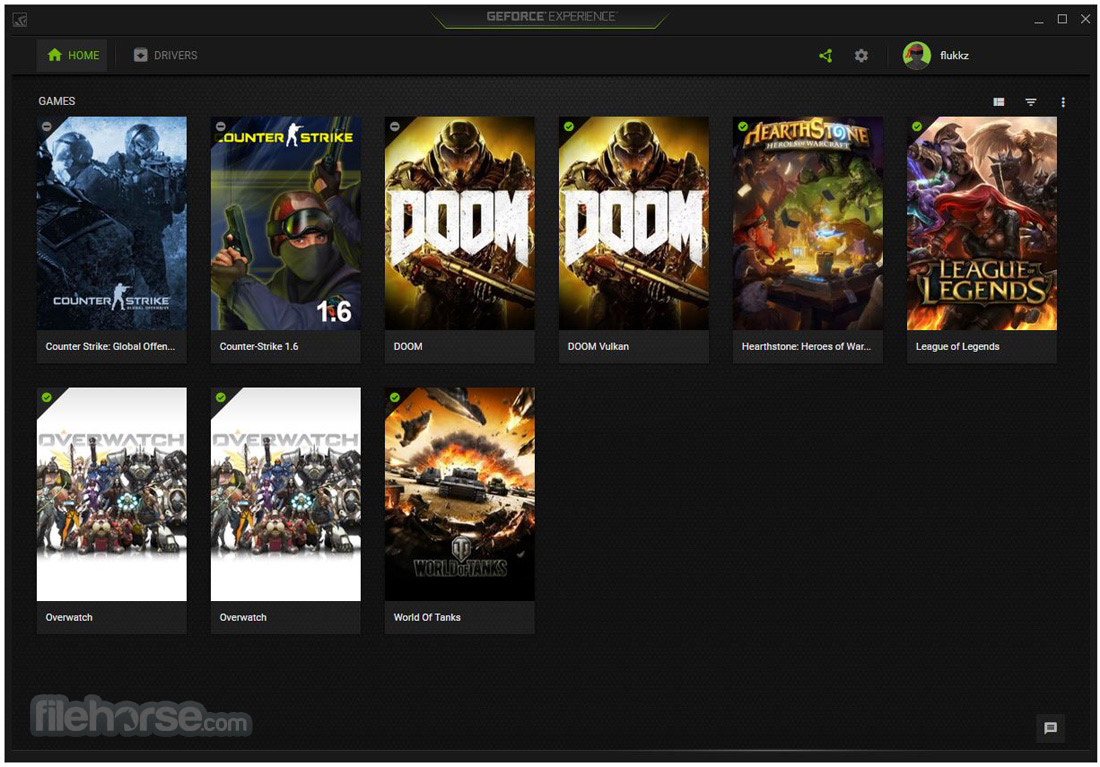
Task: Click the Hearthstone: Heroes of War... title
Action: 806,346
